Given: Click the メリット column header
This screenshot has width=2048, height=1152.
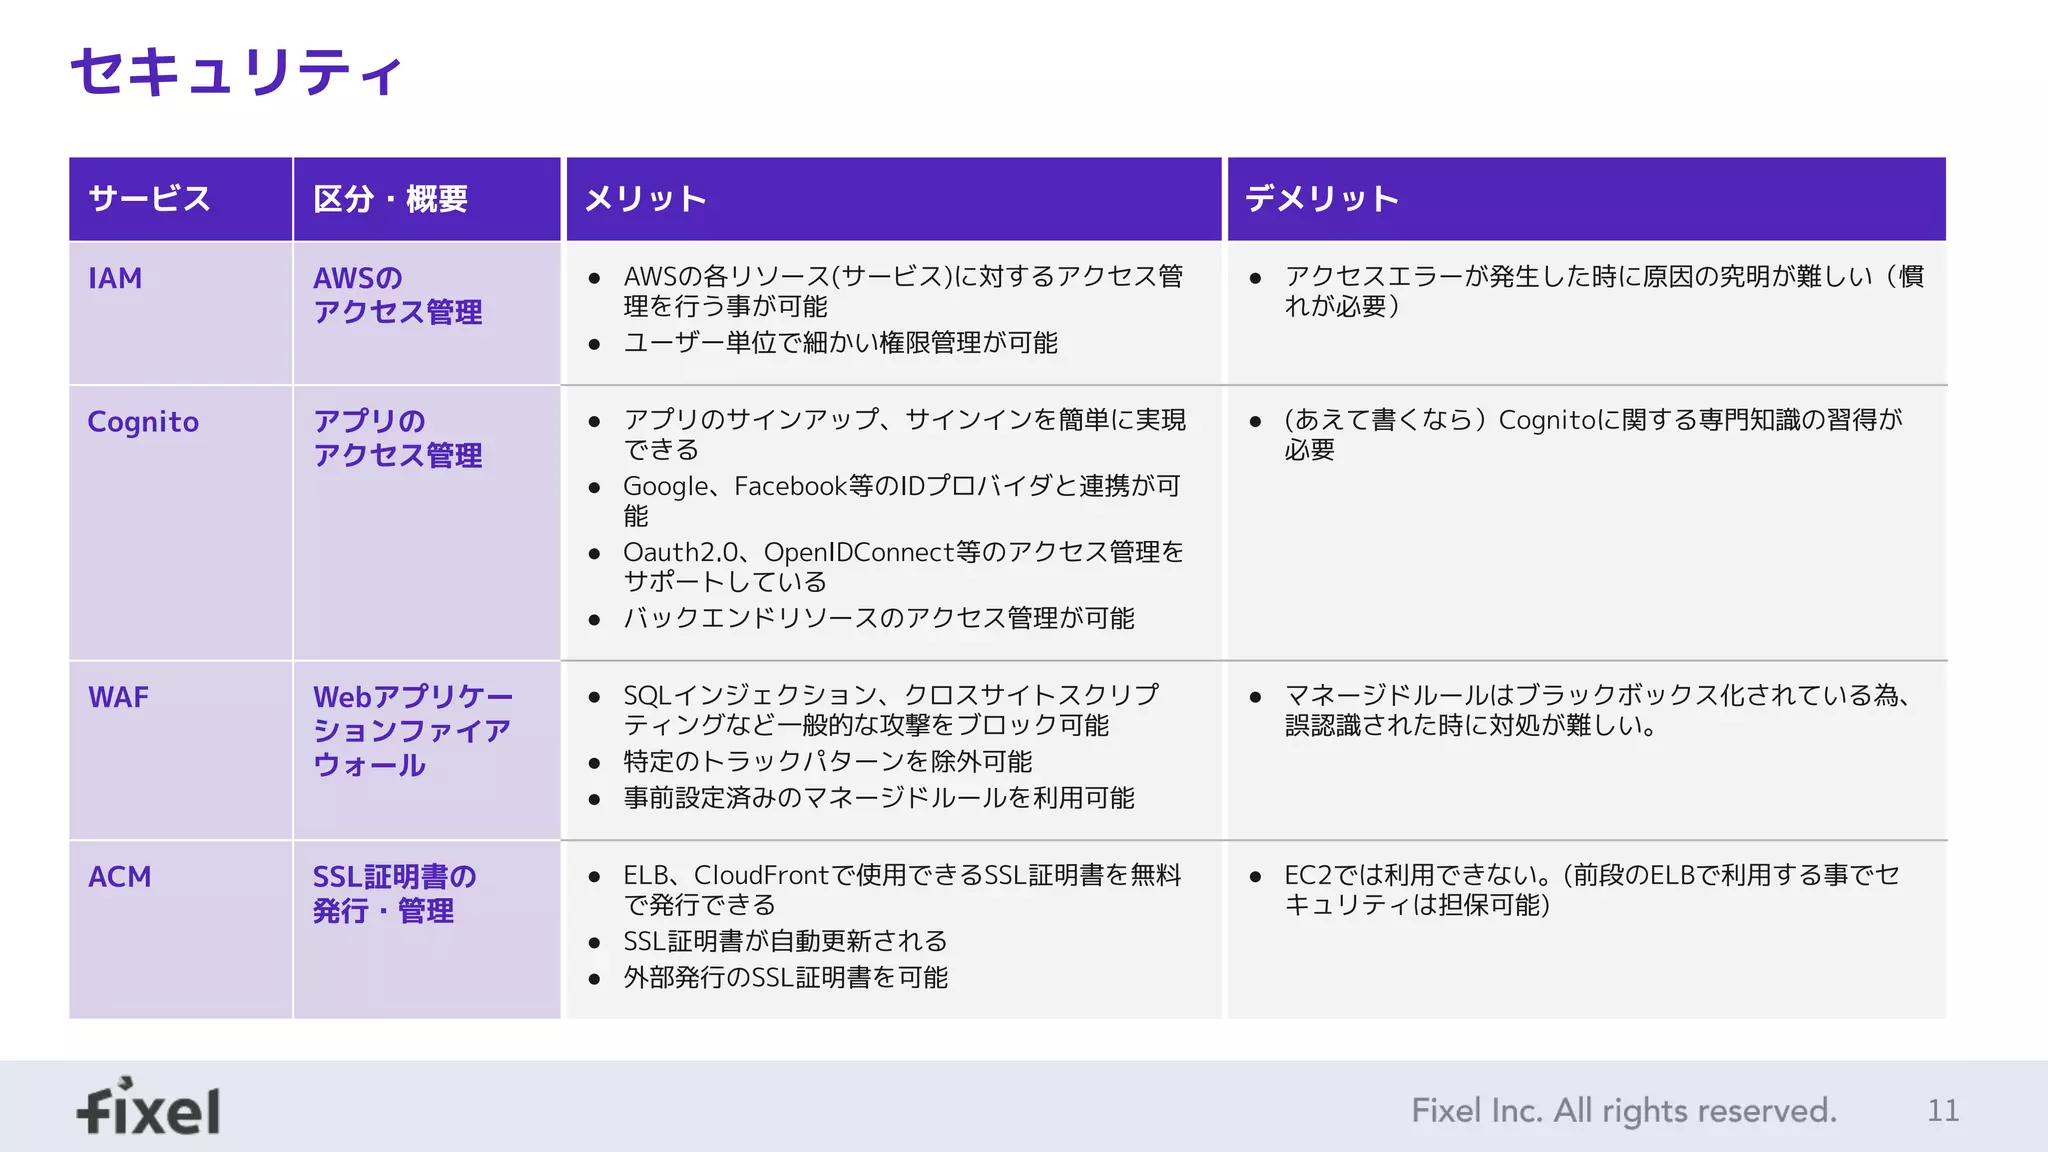Looking at the screenshot, I should coord(646,198).
